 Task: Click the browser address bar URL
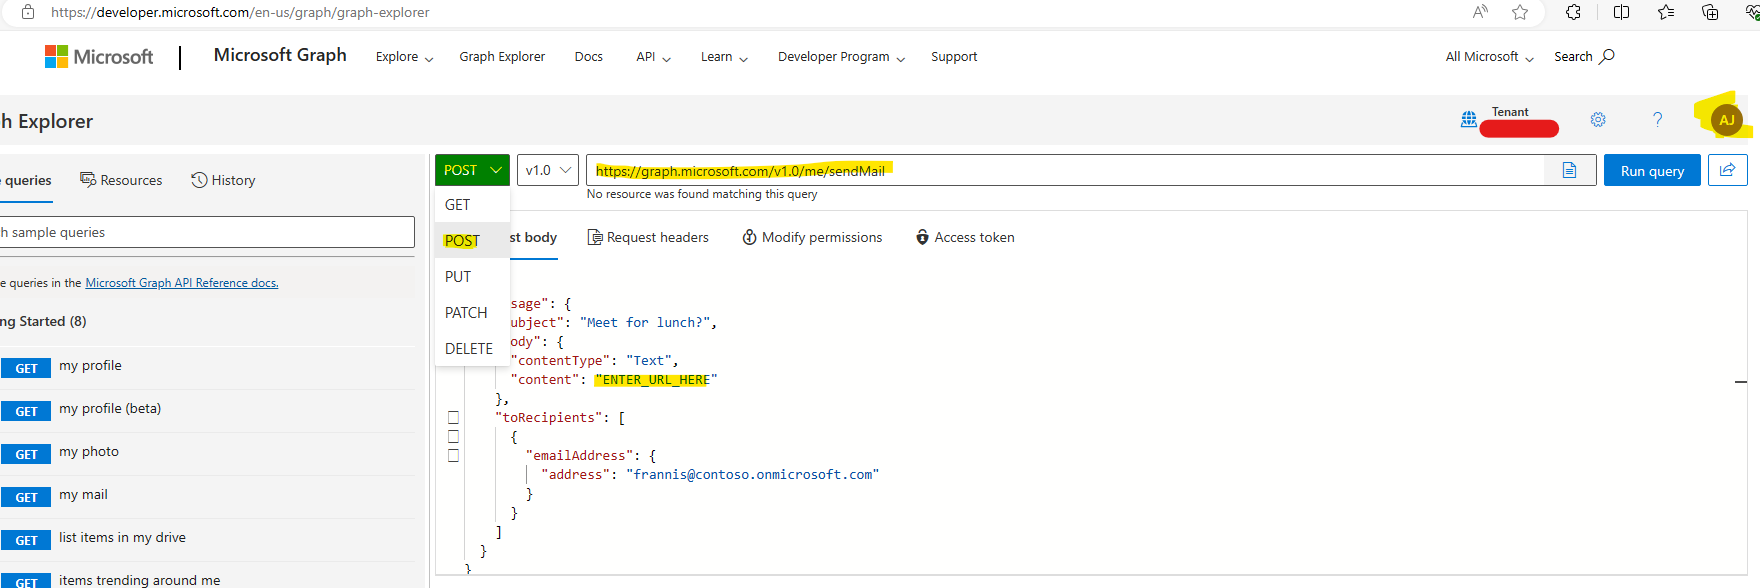click(x=240, y=12)
